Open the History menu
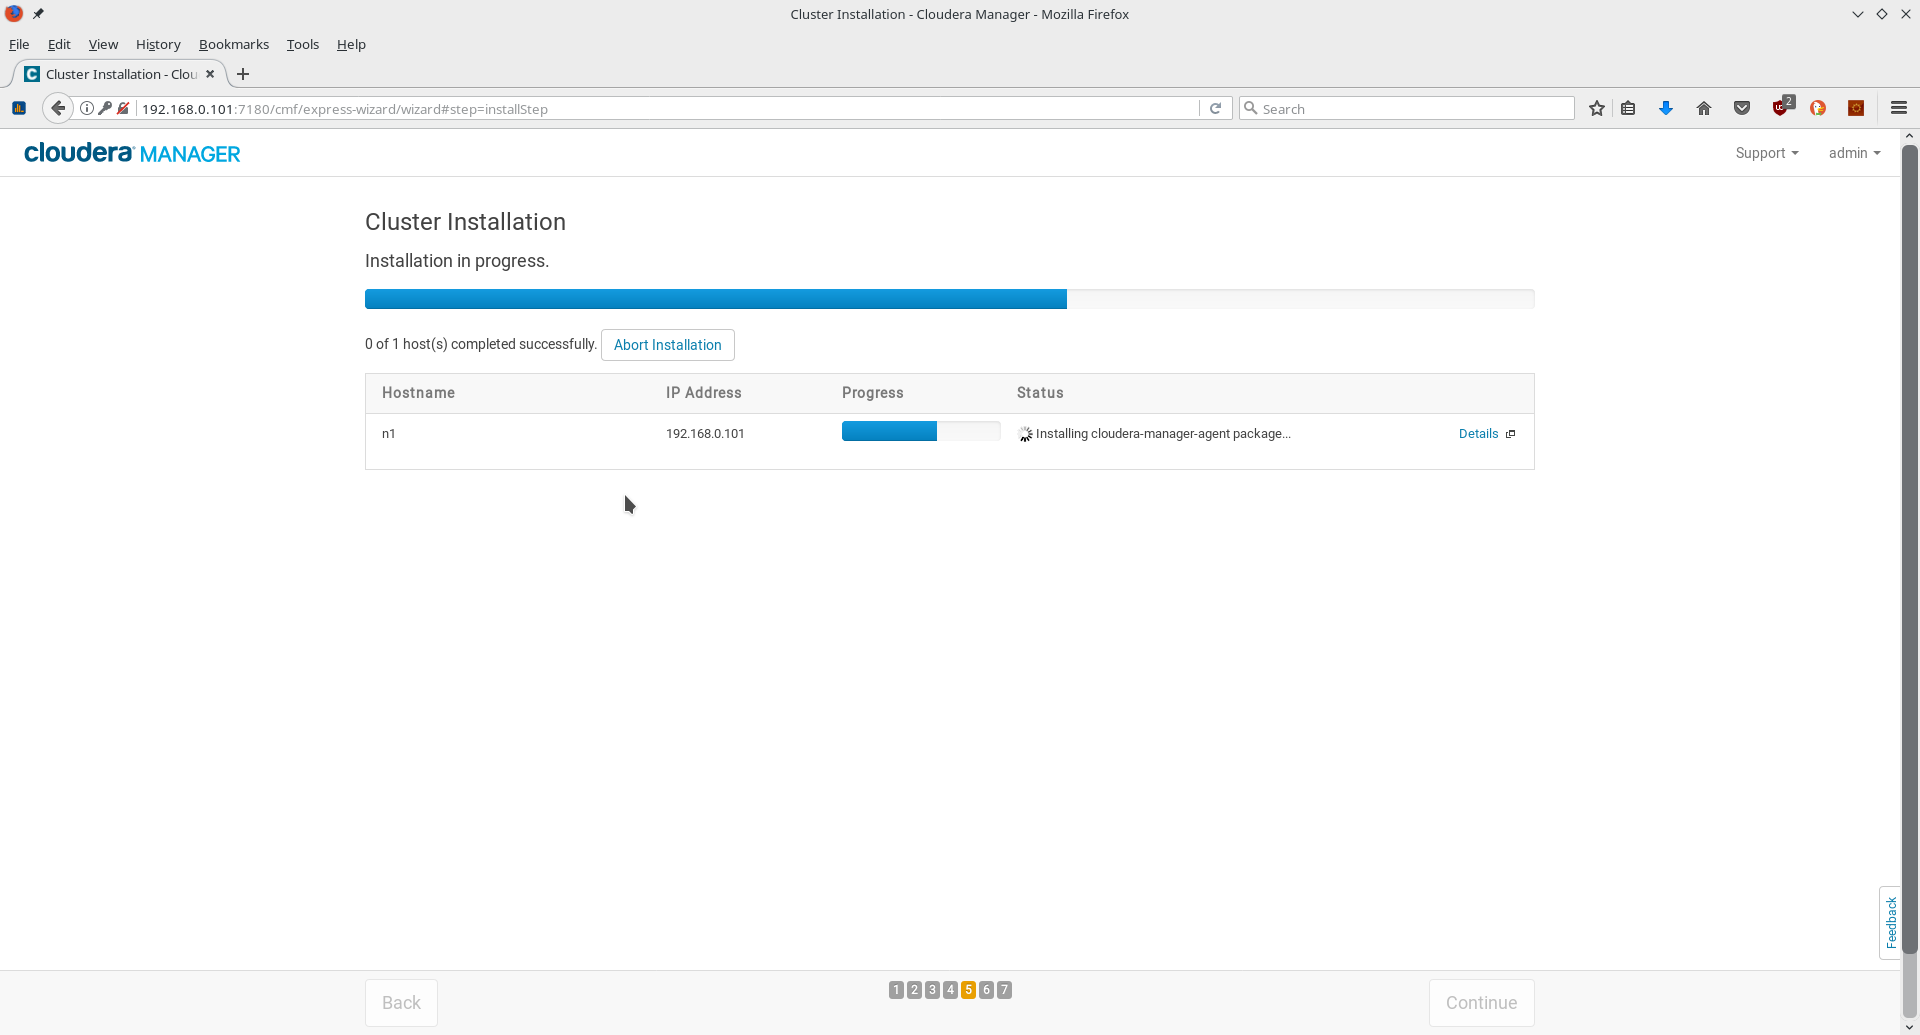This screenshot has height=1035, width=1920. tap(158, 44)
